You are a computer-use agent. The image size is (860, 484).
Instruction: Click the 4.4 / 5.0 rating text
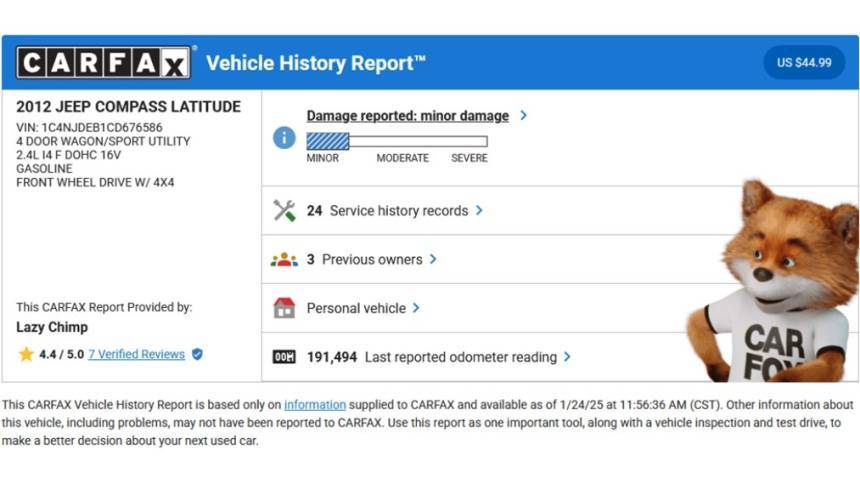point(61,354)
